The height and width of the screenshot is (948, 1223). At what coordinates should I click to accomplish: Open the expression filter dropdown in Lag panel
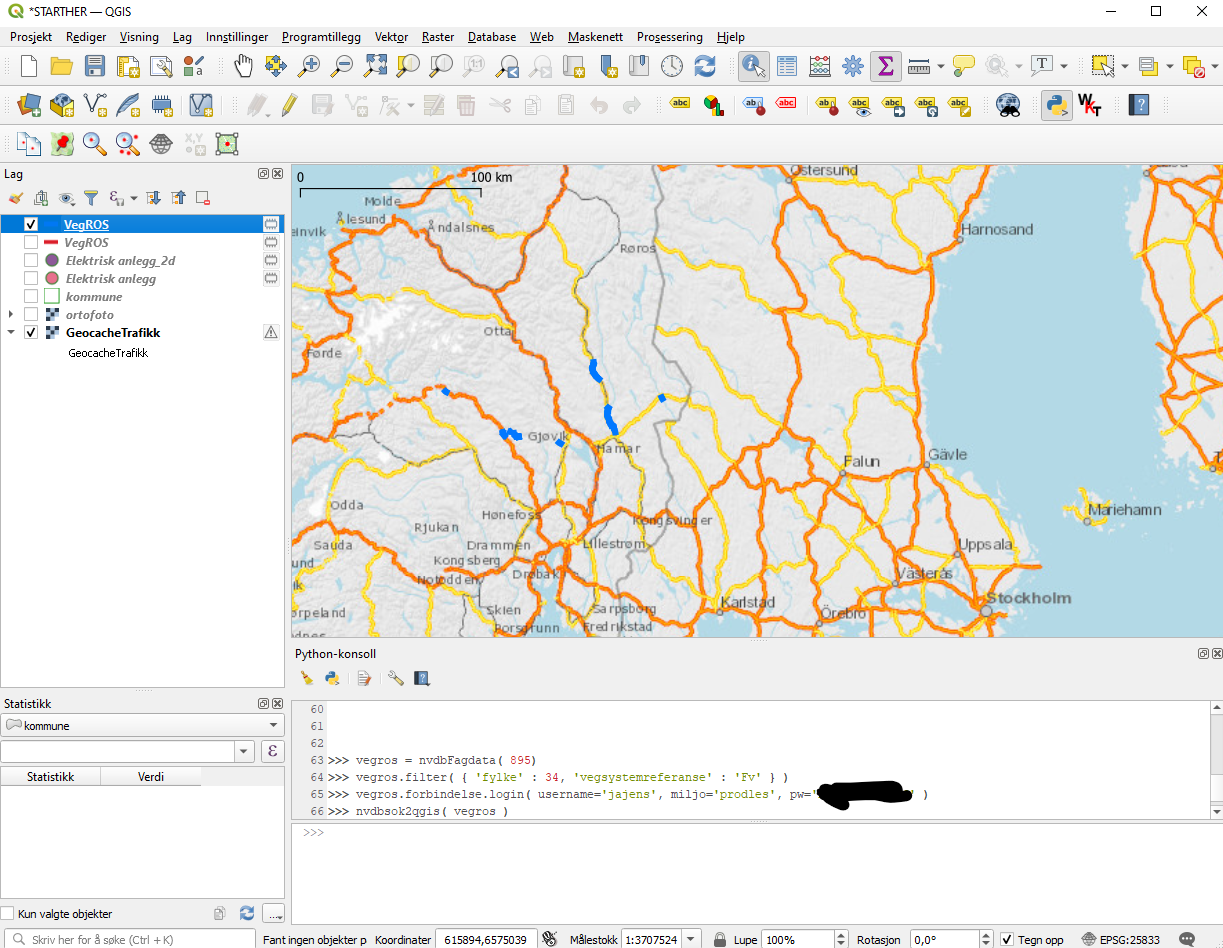(133, 198)
